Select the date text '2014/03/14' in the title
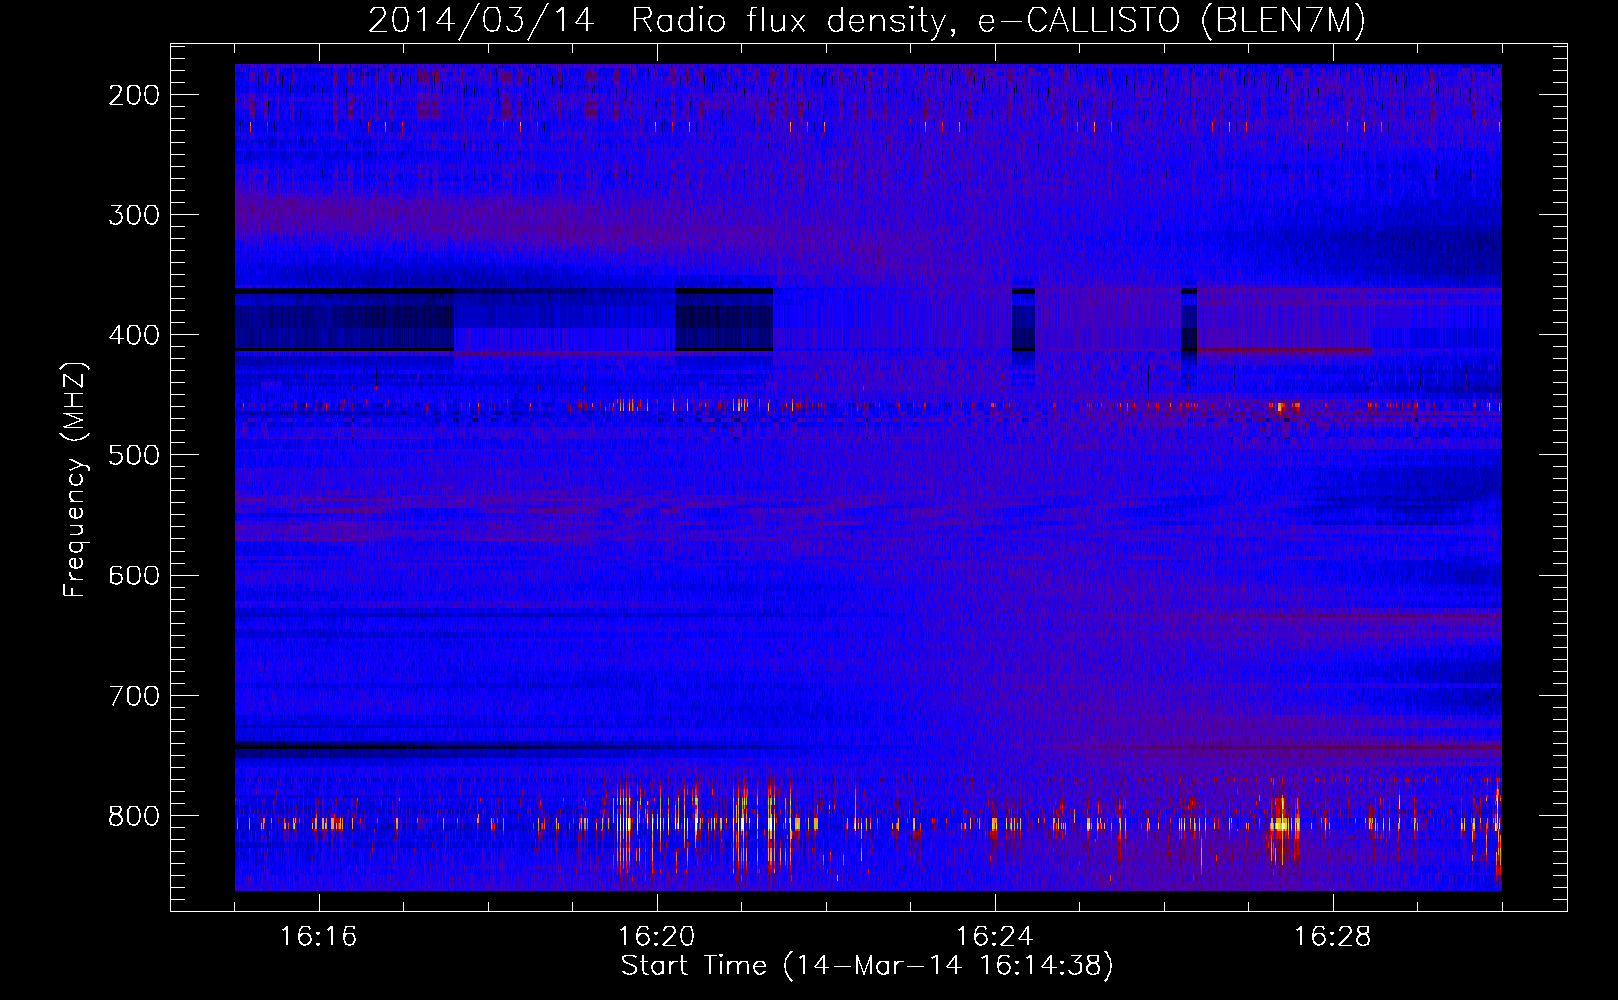Image resolution: width=1618 pixels, height=1000 pixels. (482, 21)
